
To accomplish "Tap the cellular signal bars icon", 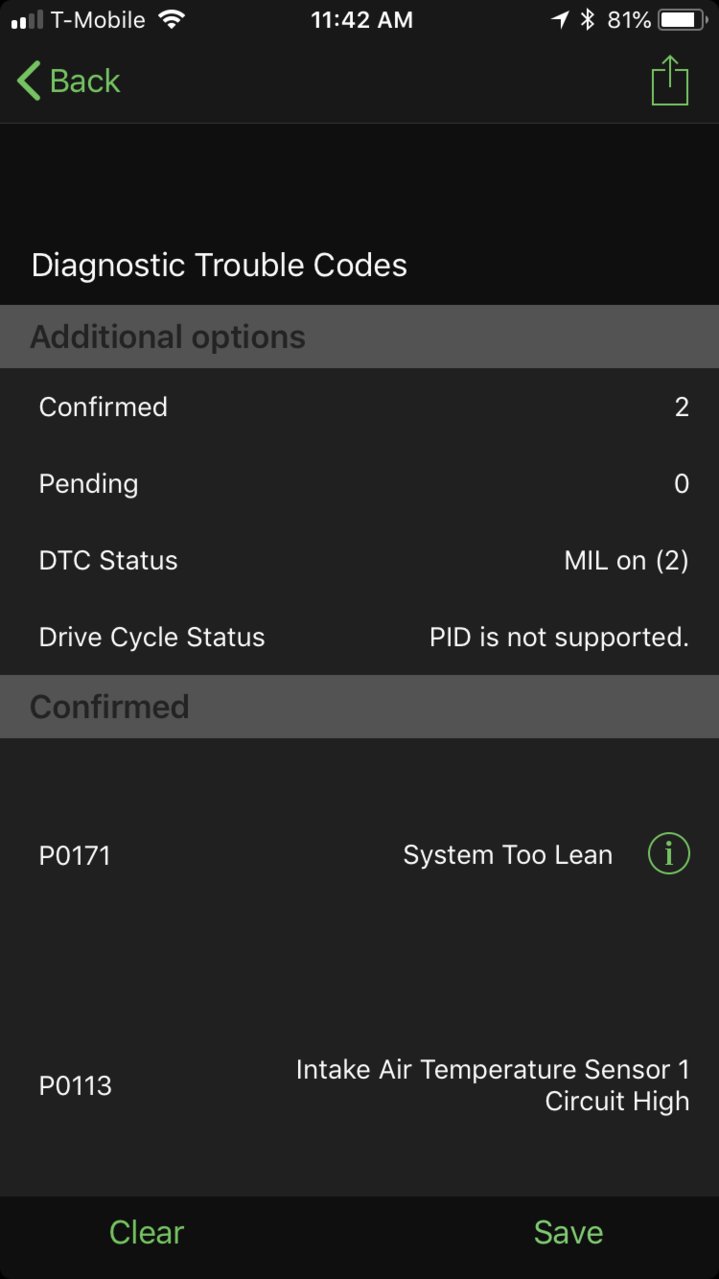I will [x=27, y=20].
